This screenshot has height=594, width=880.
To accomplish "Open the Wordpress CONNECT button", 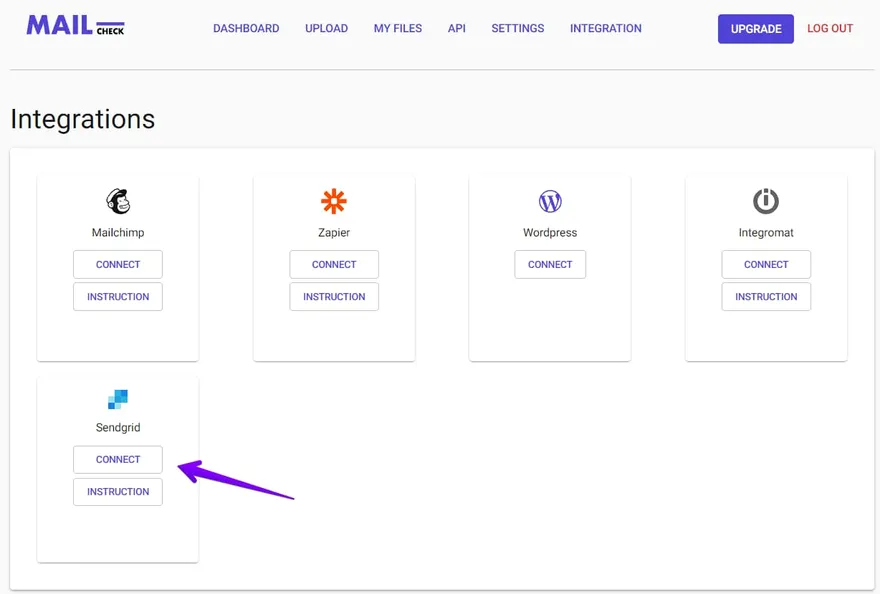I will 550,264.
